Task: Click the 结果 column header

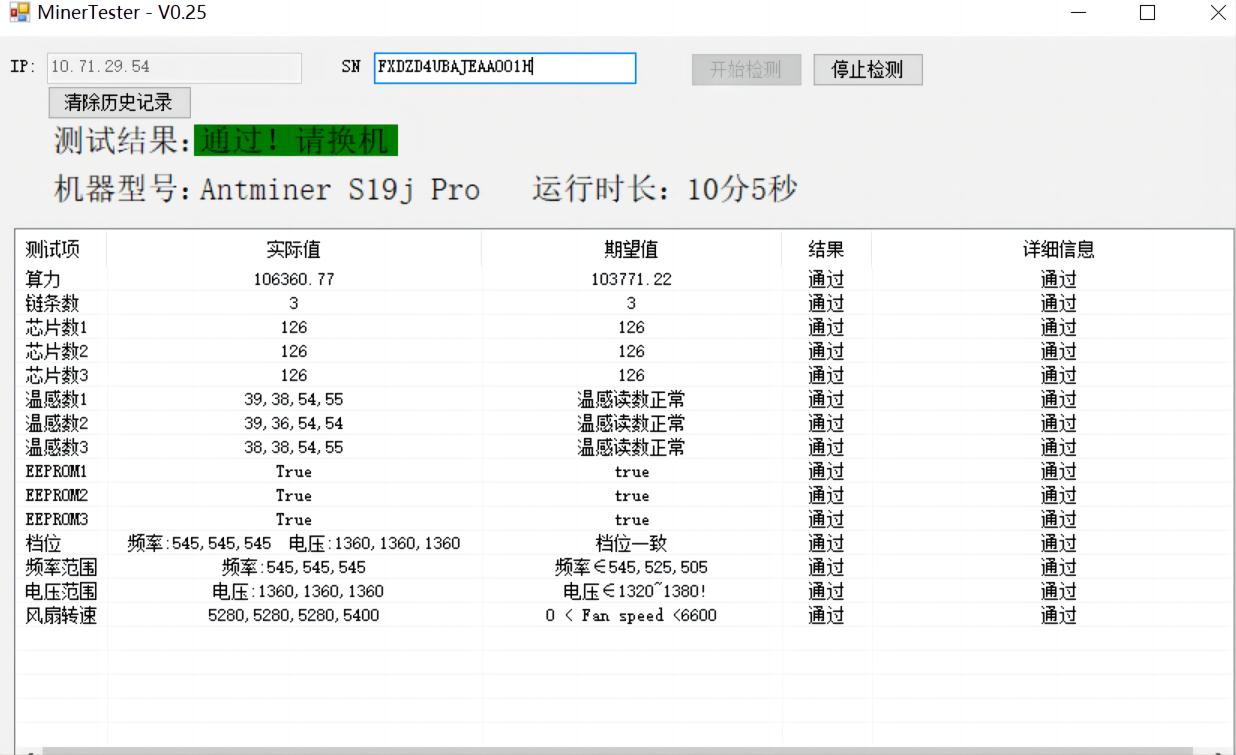Action: point(826,249)
